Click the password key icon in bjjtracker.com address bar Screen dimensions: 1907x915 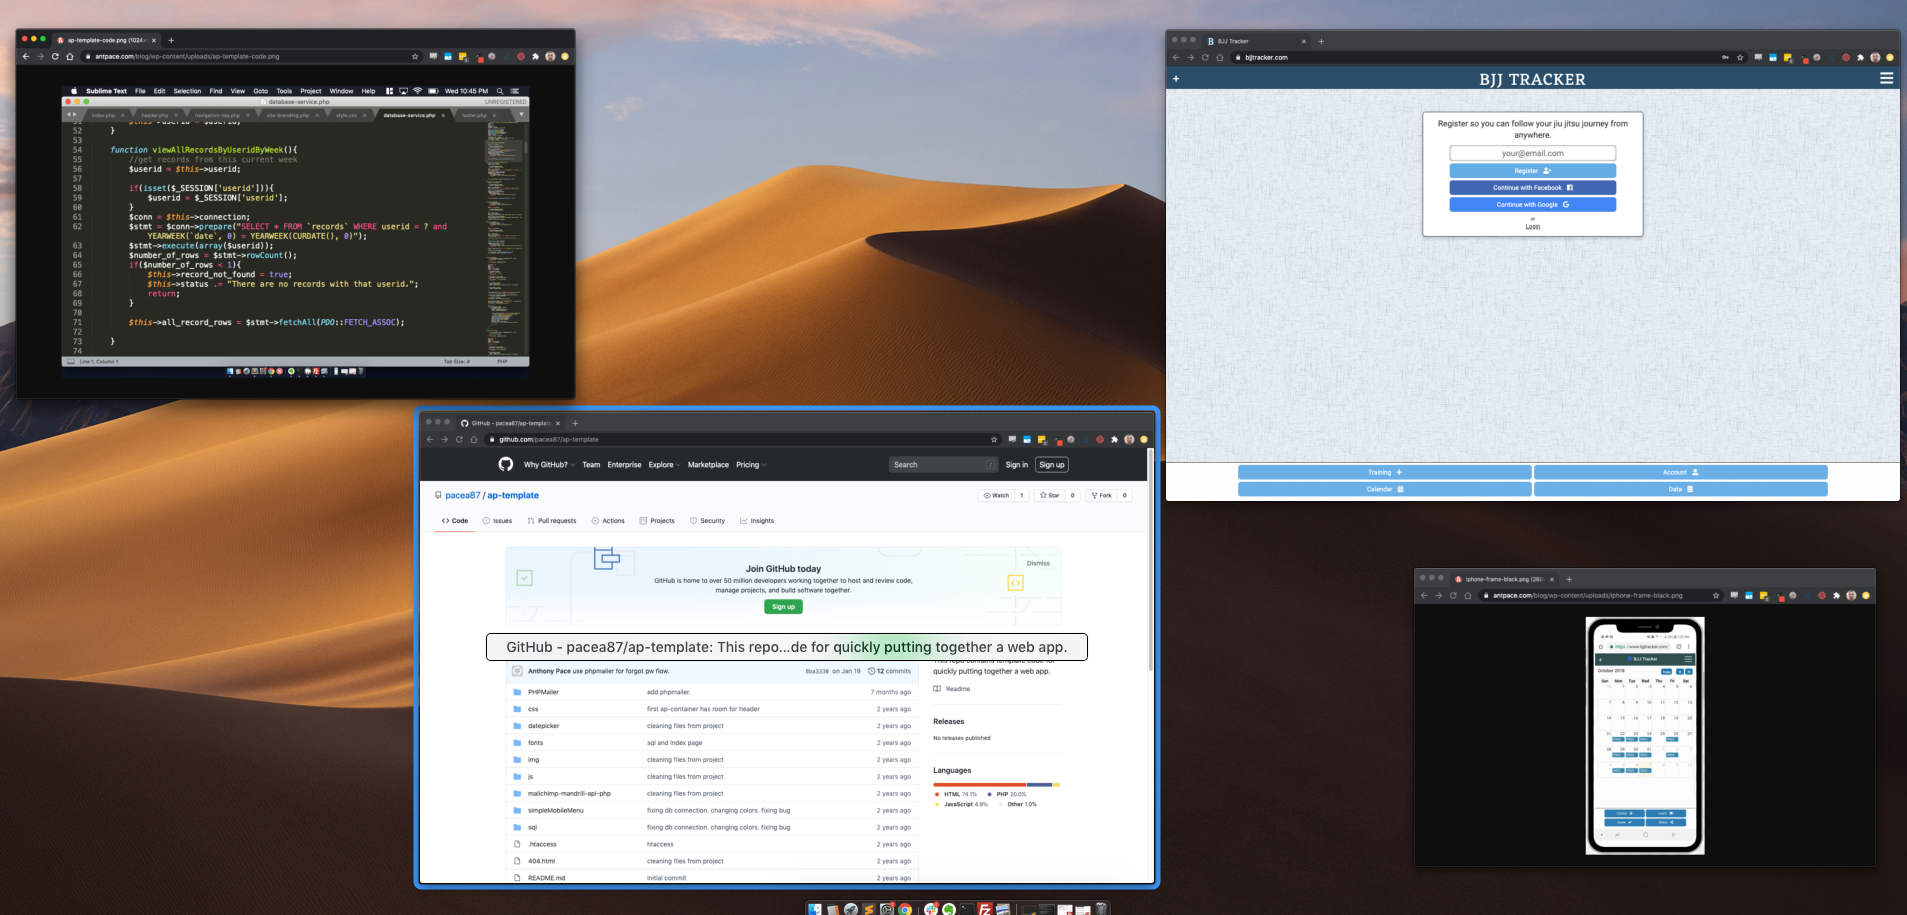point(1725,57)
